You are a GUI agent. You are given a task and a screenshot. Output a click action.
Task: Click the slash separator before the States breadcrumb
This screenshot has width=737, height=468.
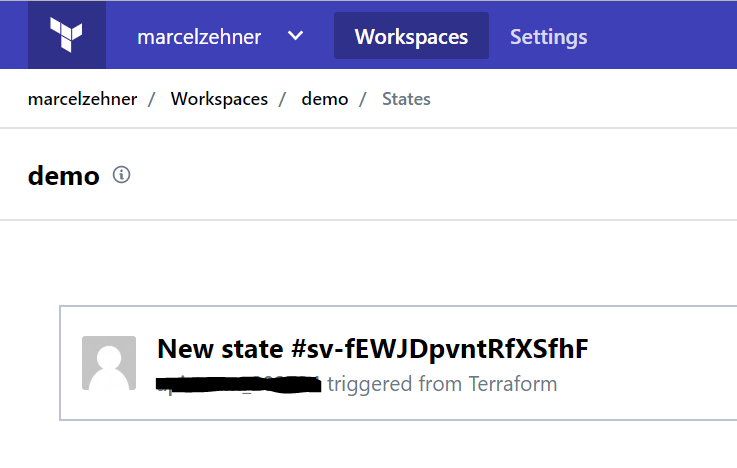click(363, 99)
